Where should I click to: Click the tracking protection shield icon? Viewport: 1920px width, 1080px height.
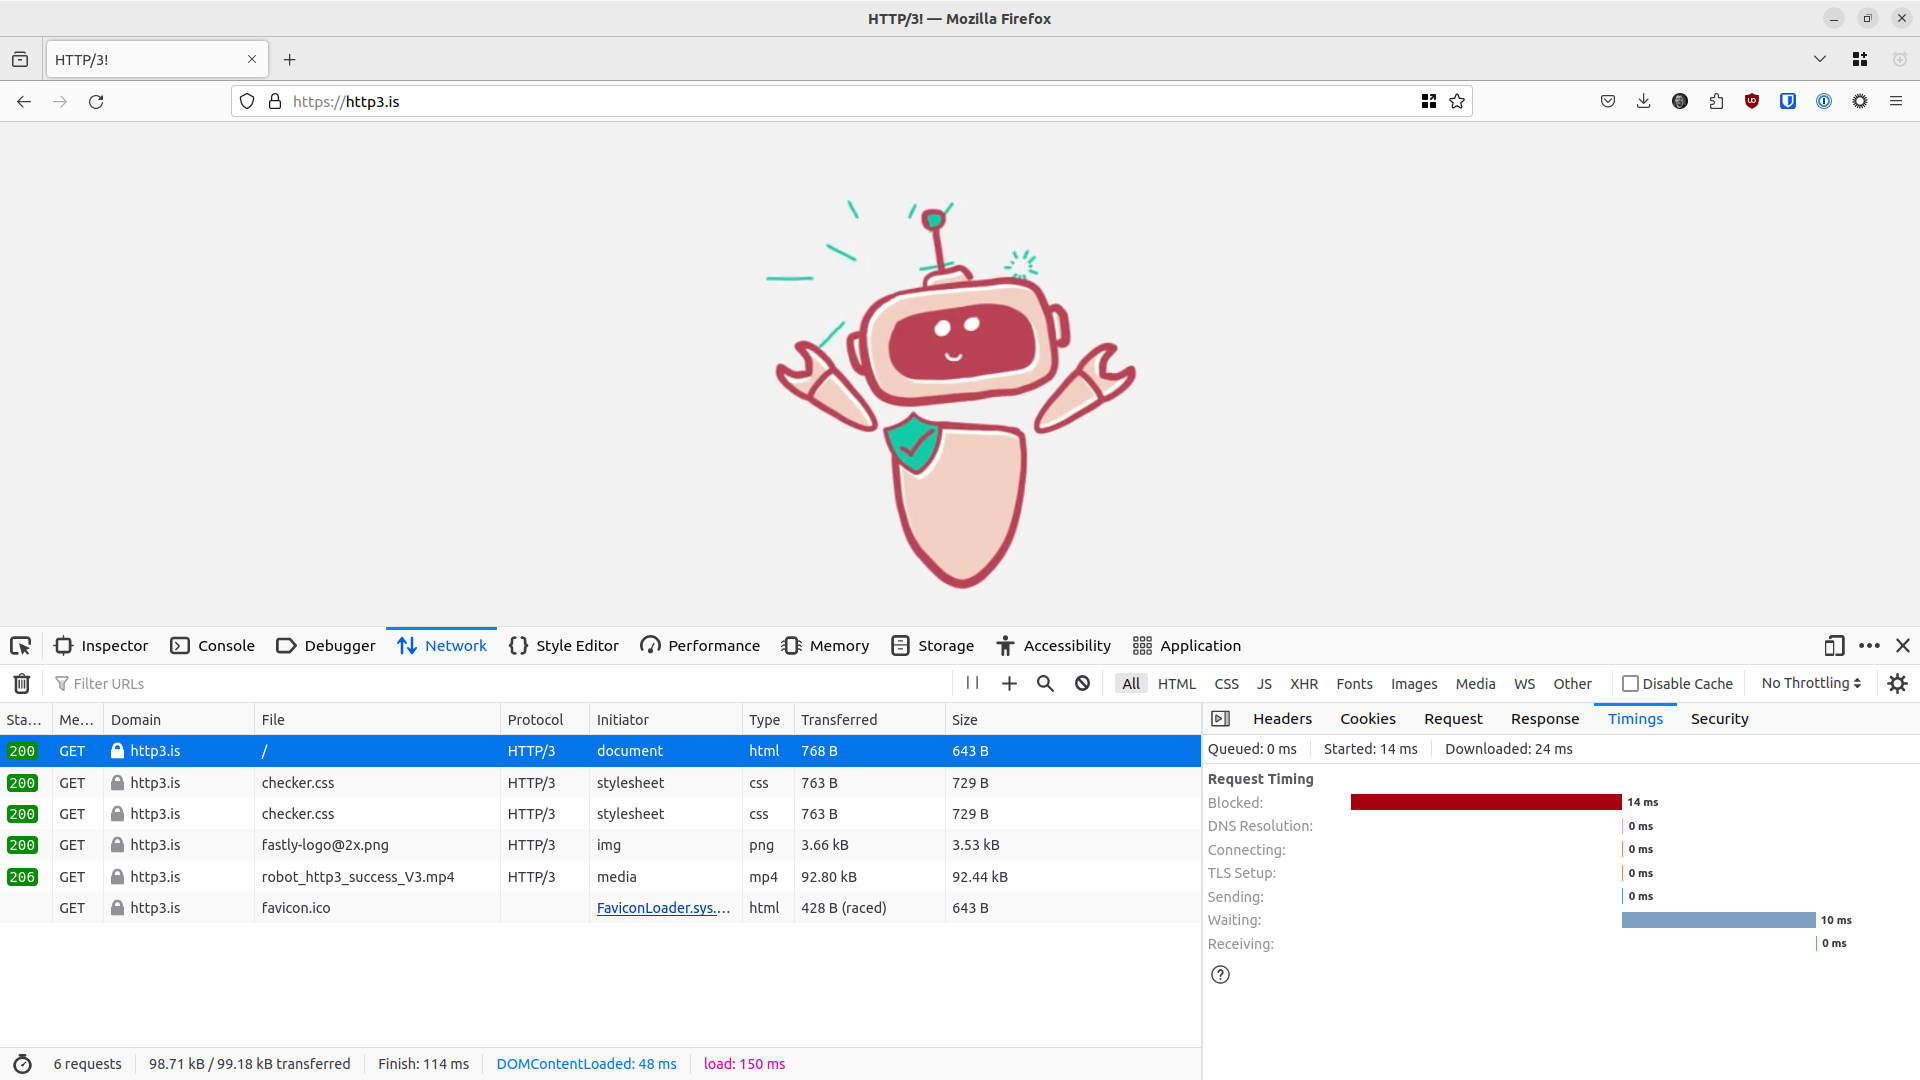point(247,101)
